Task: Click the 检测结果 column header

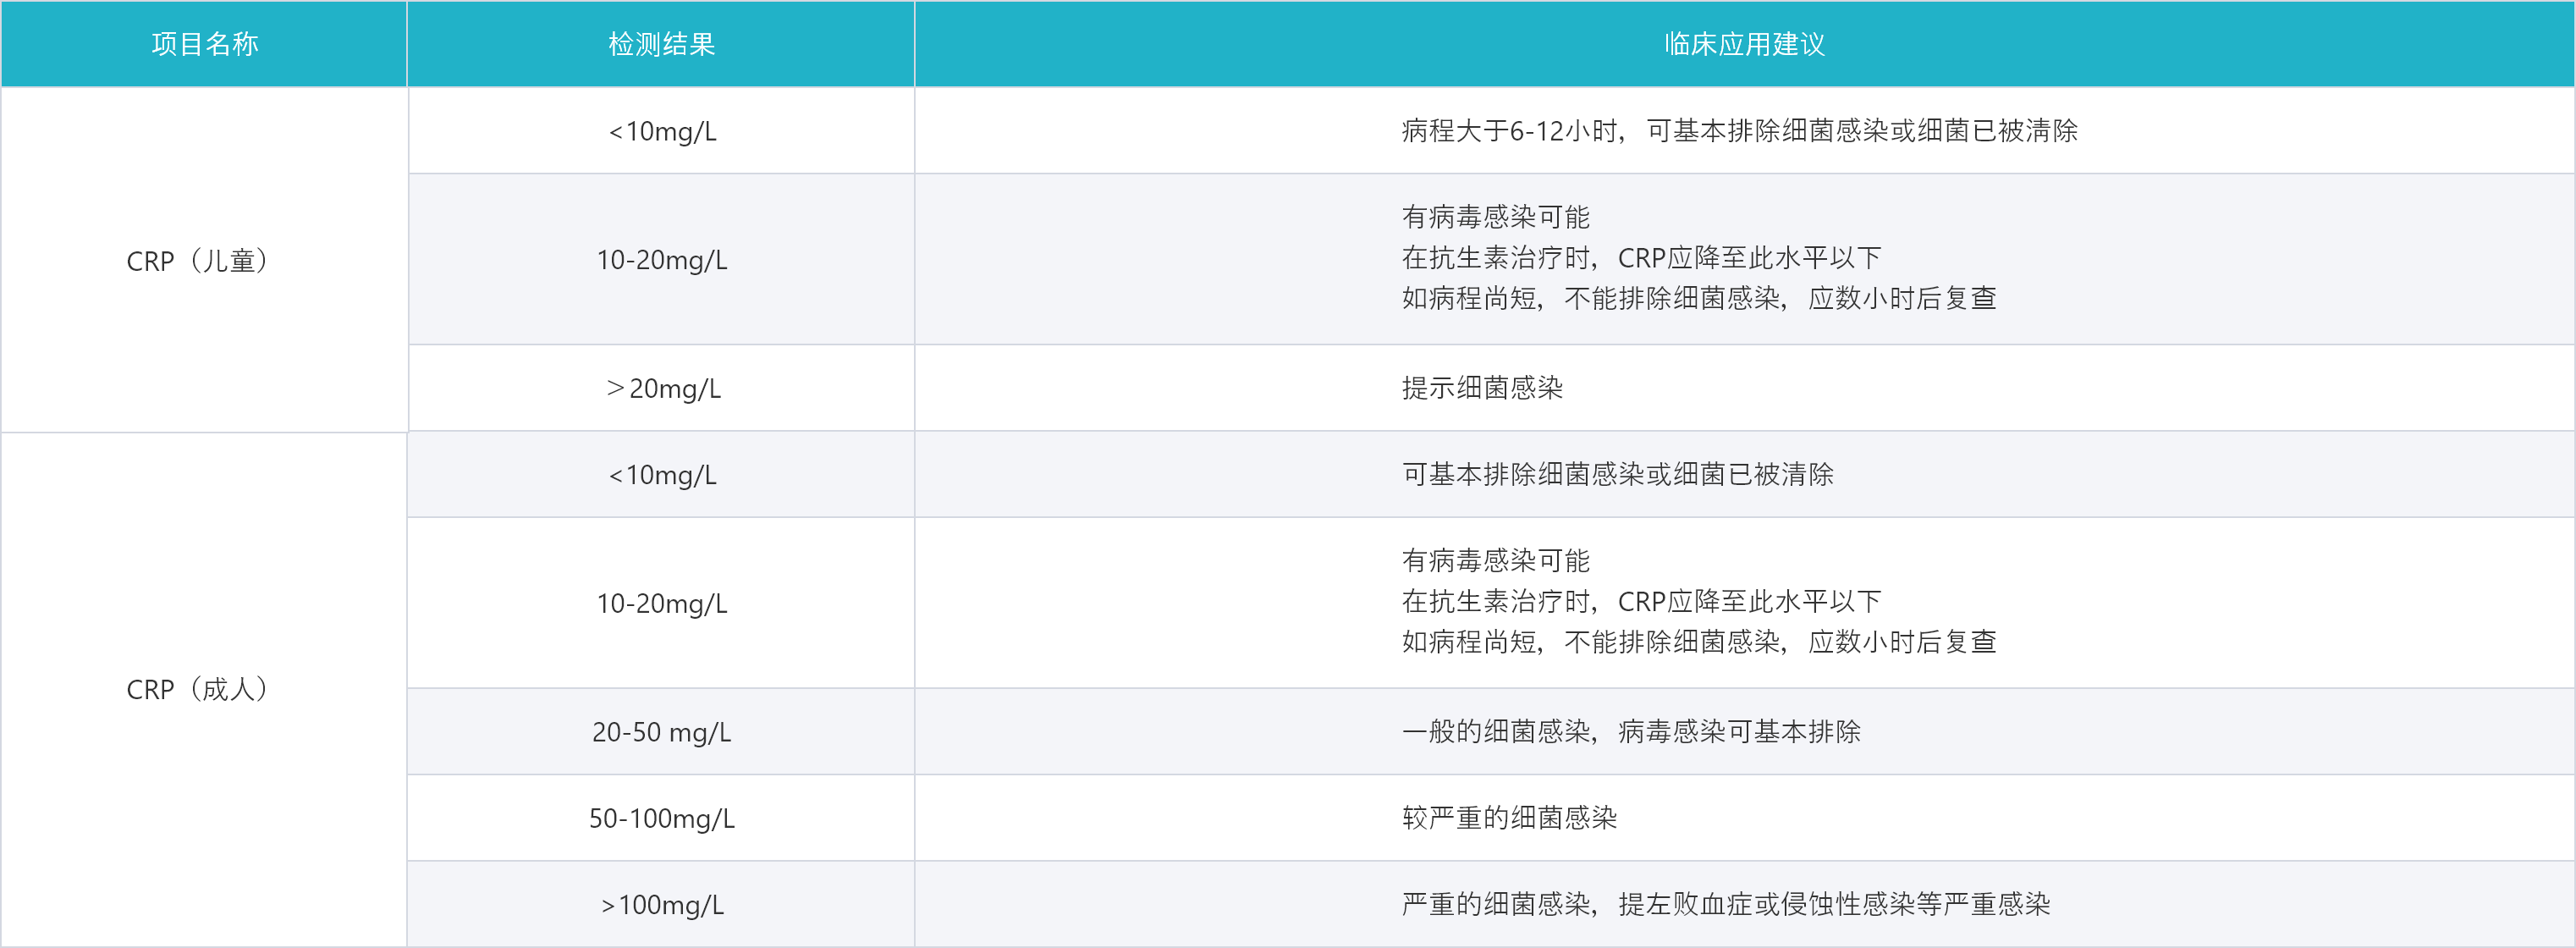Action: click(661, 44)
